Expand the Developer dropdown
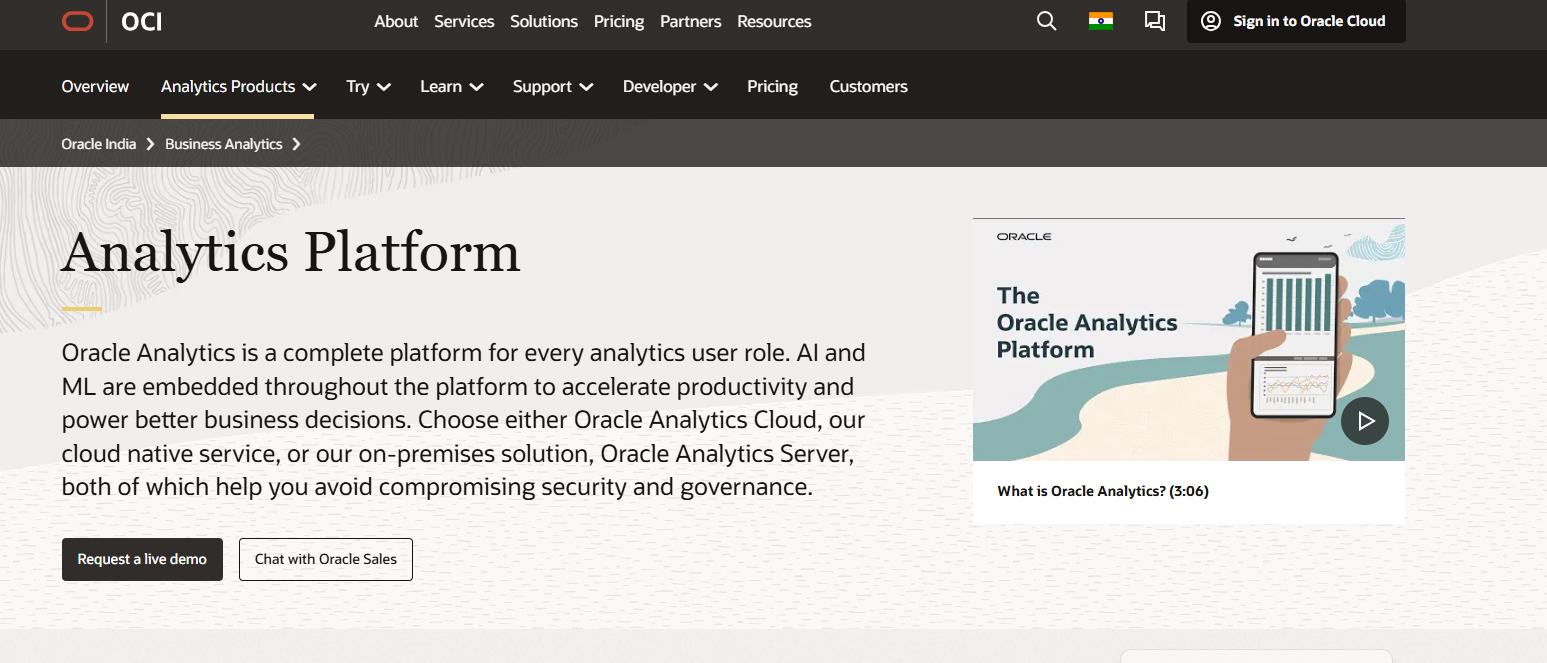1547x663 pixels. point(670,86)
